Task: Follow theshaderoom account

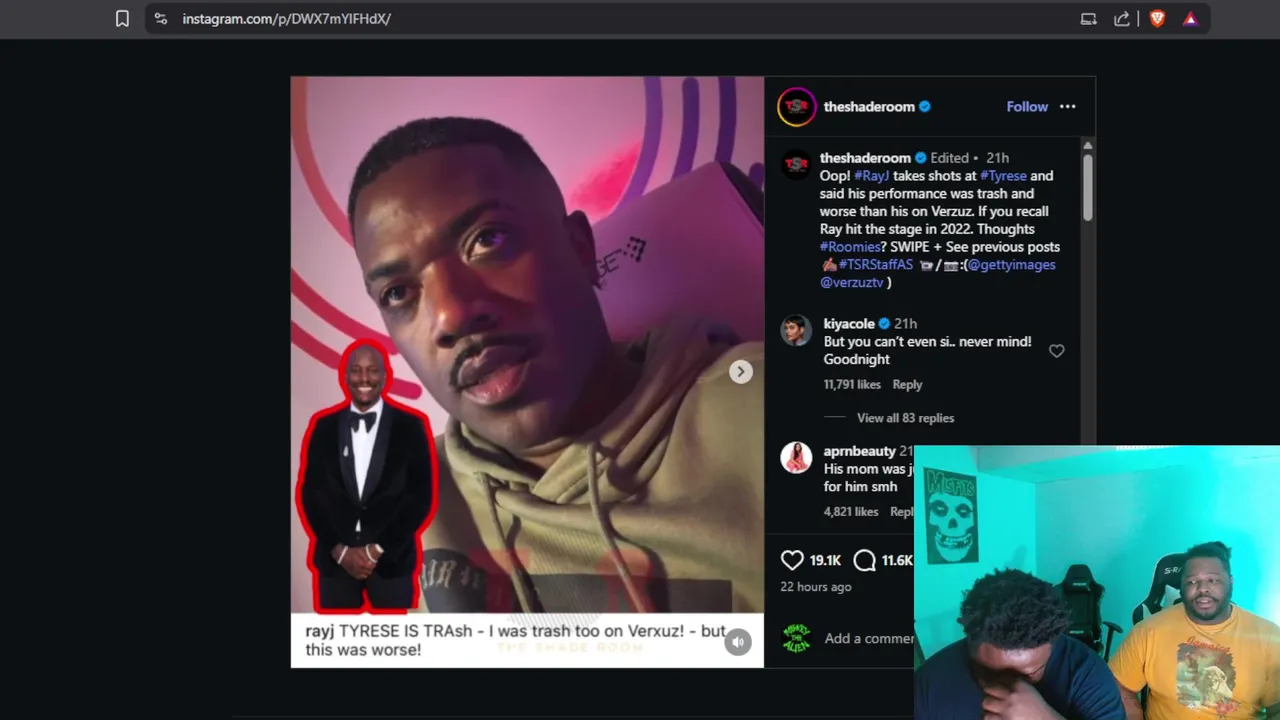Action: coord(1027,107)
